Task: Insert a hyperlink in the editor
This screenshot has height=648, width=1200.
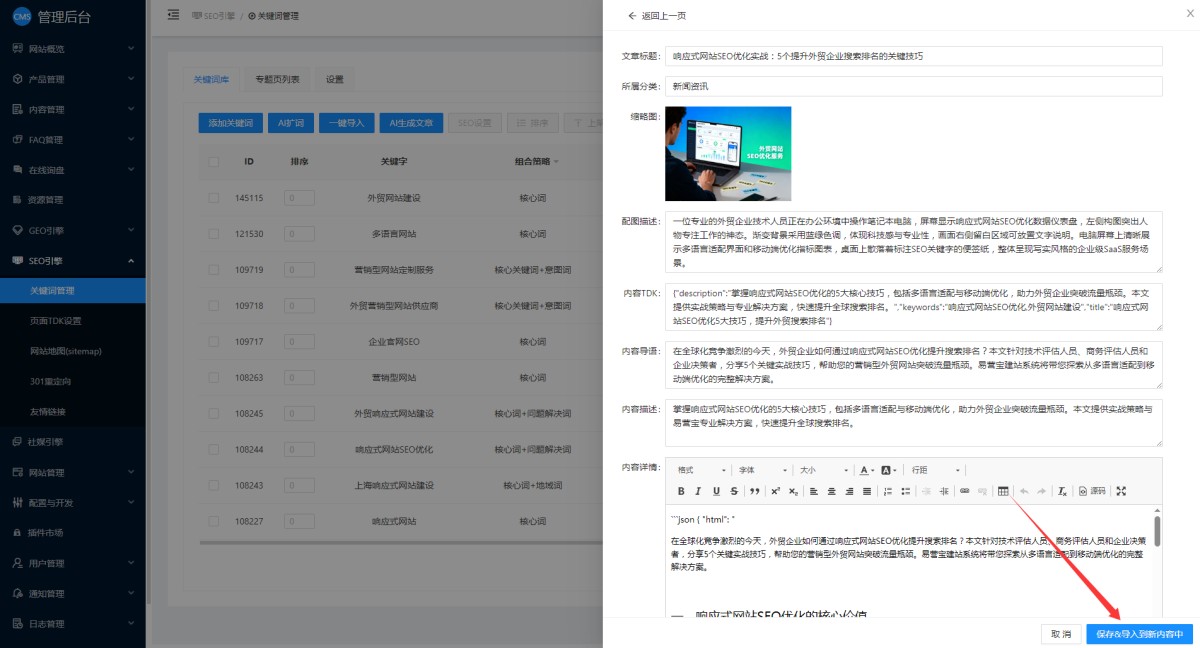Action: 964,491
